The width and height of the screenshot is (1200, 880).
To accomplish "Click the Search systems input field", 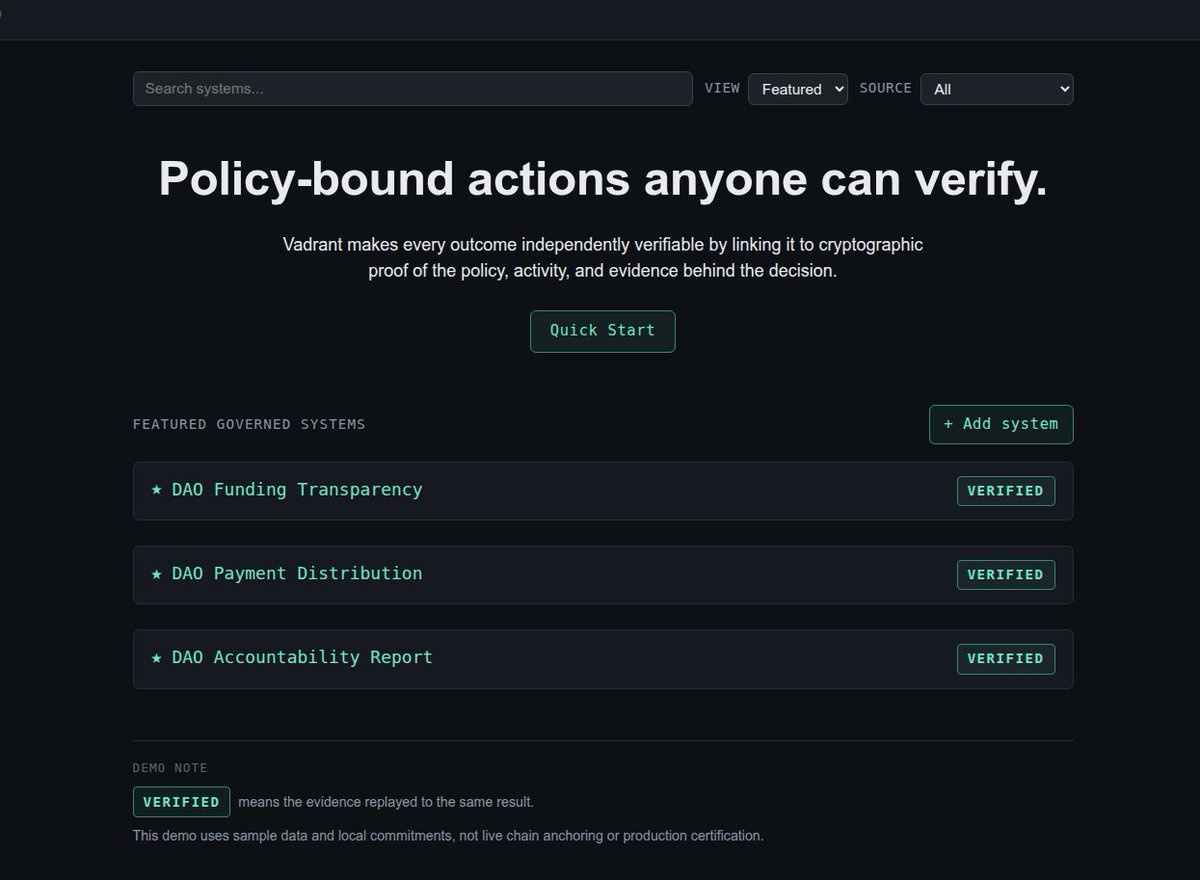I will 412,89.
